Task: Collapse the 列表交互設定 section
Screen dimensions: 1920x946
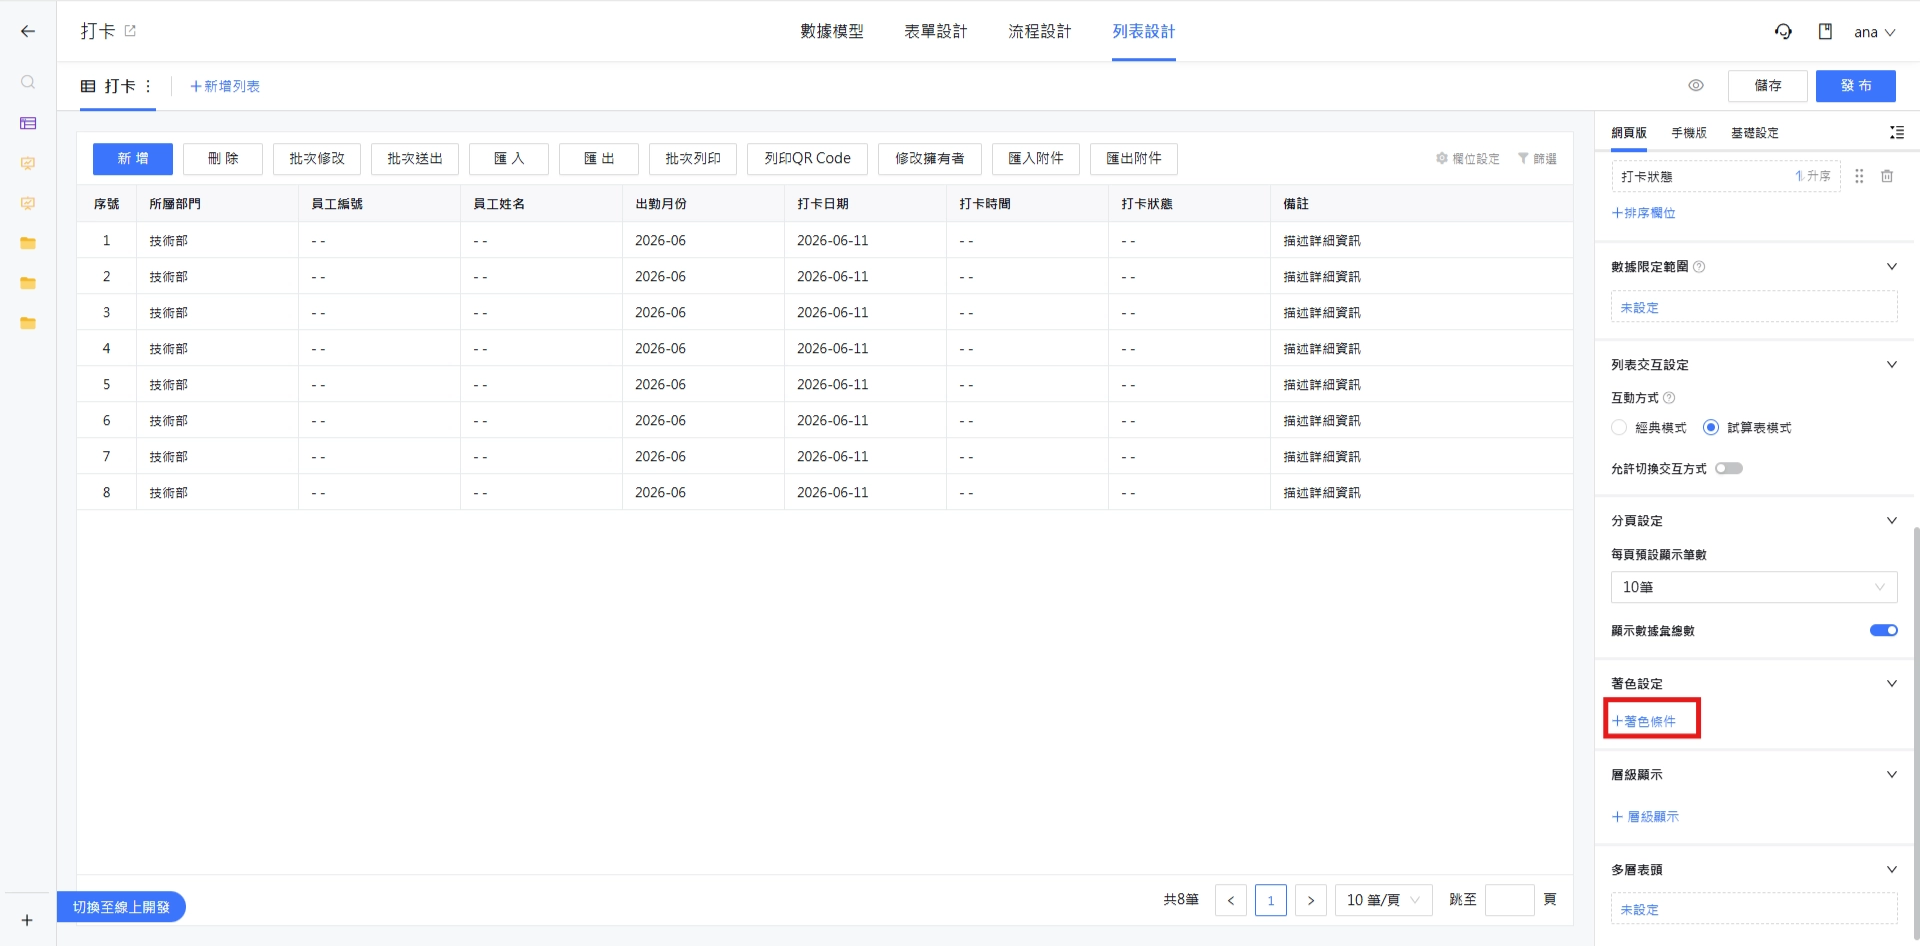Action: (x=1892, y=364)
